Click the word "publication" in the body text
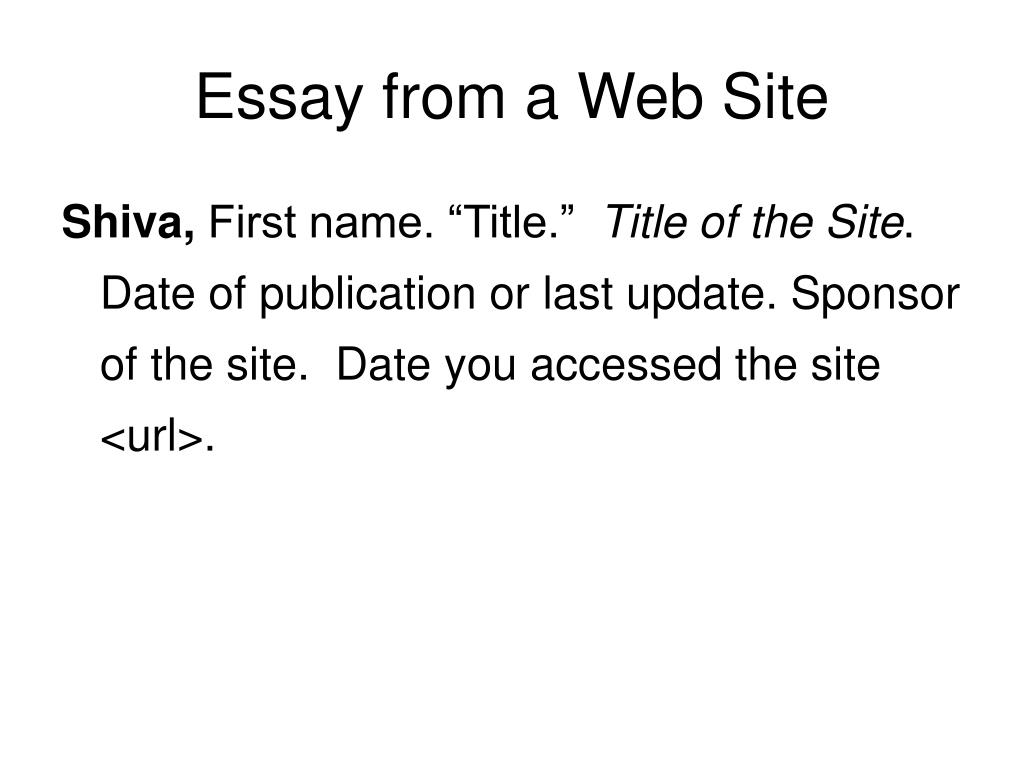Viewport: 1024px width, 768px height. coord(368,295)
